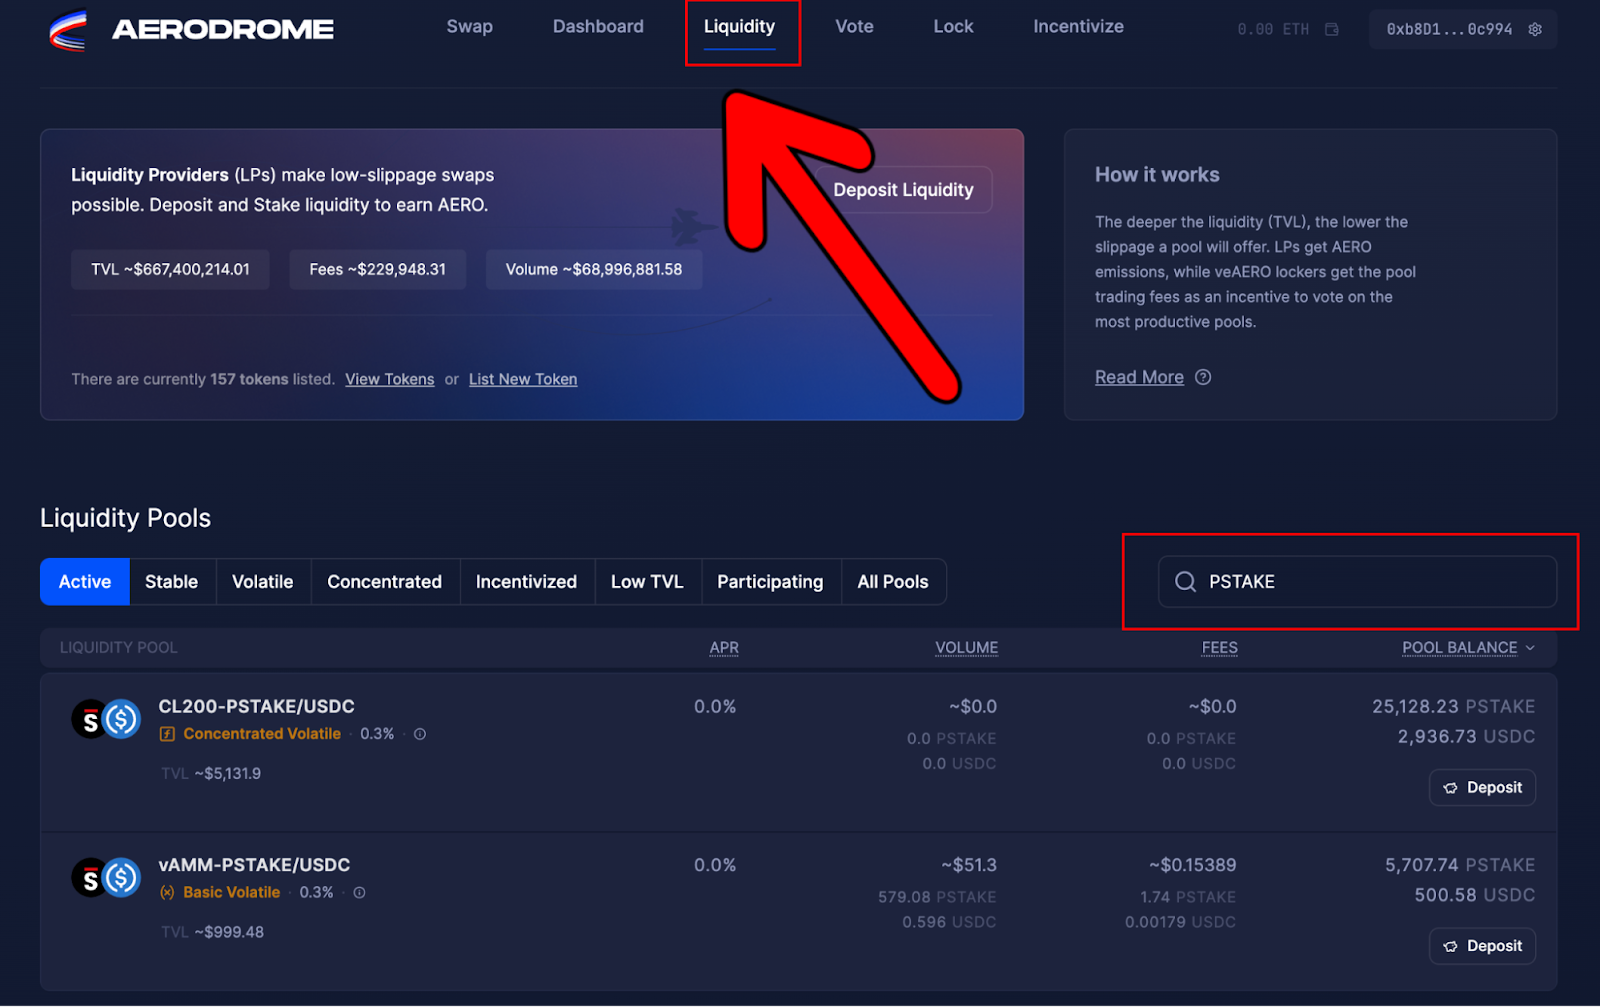
Task: Sort by VOLUME column header
Action: pyautogui.click(x=966, y=648)
